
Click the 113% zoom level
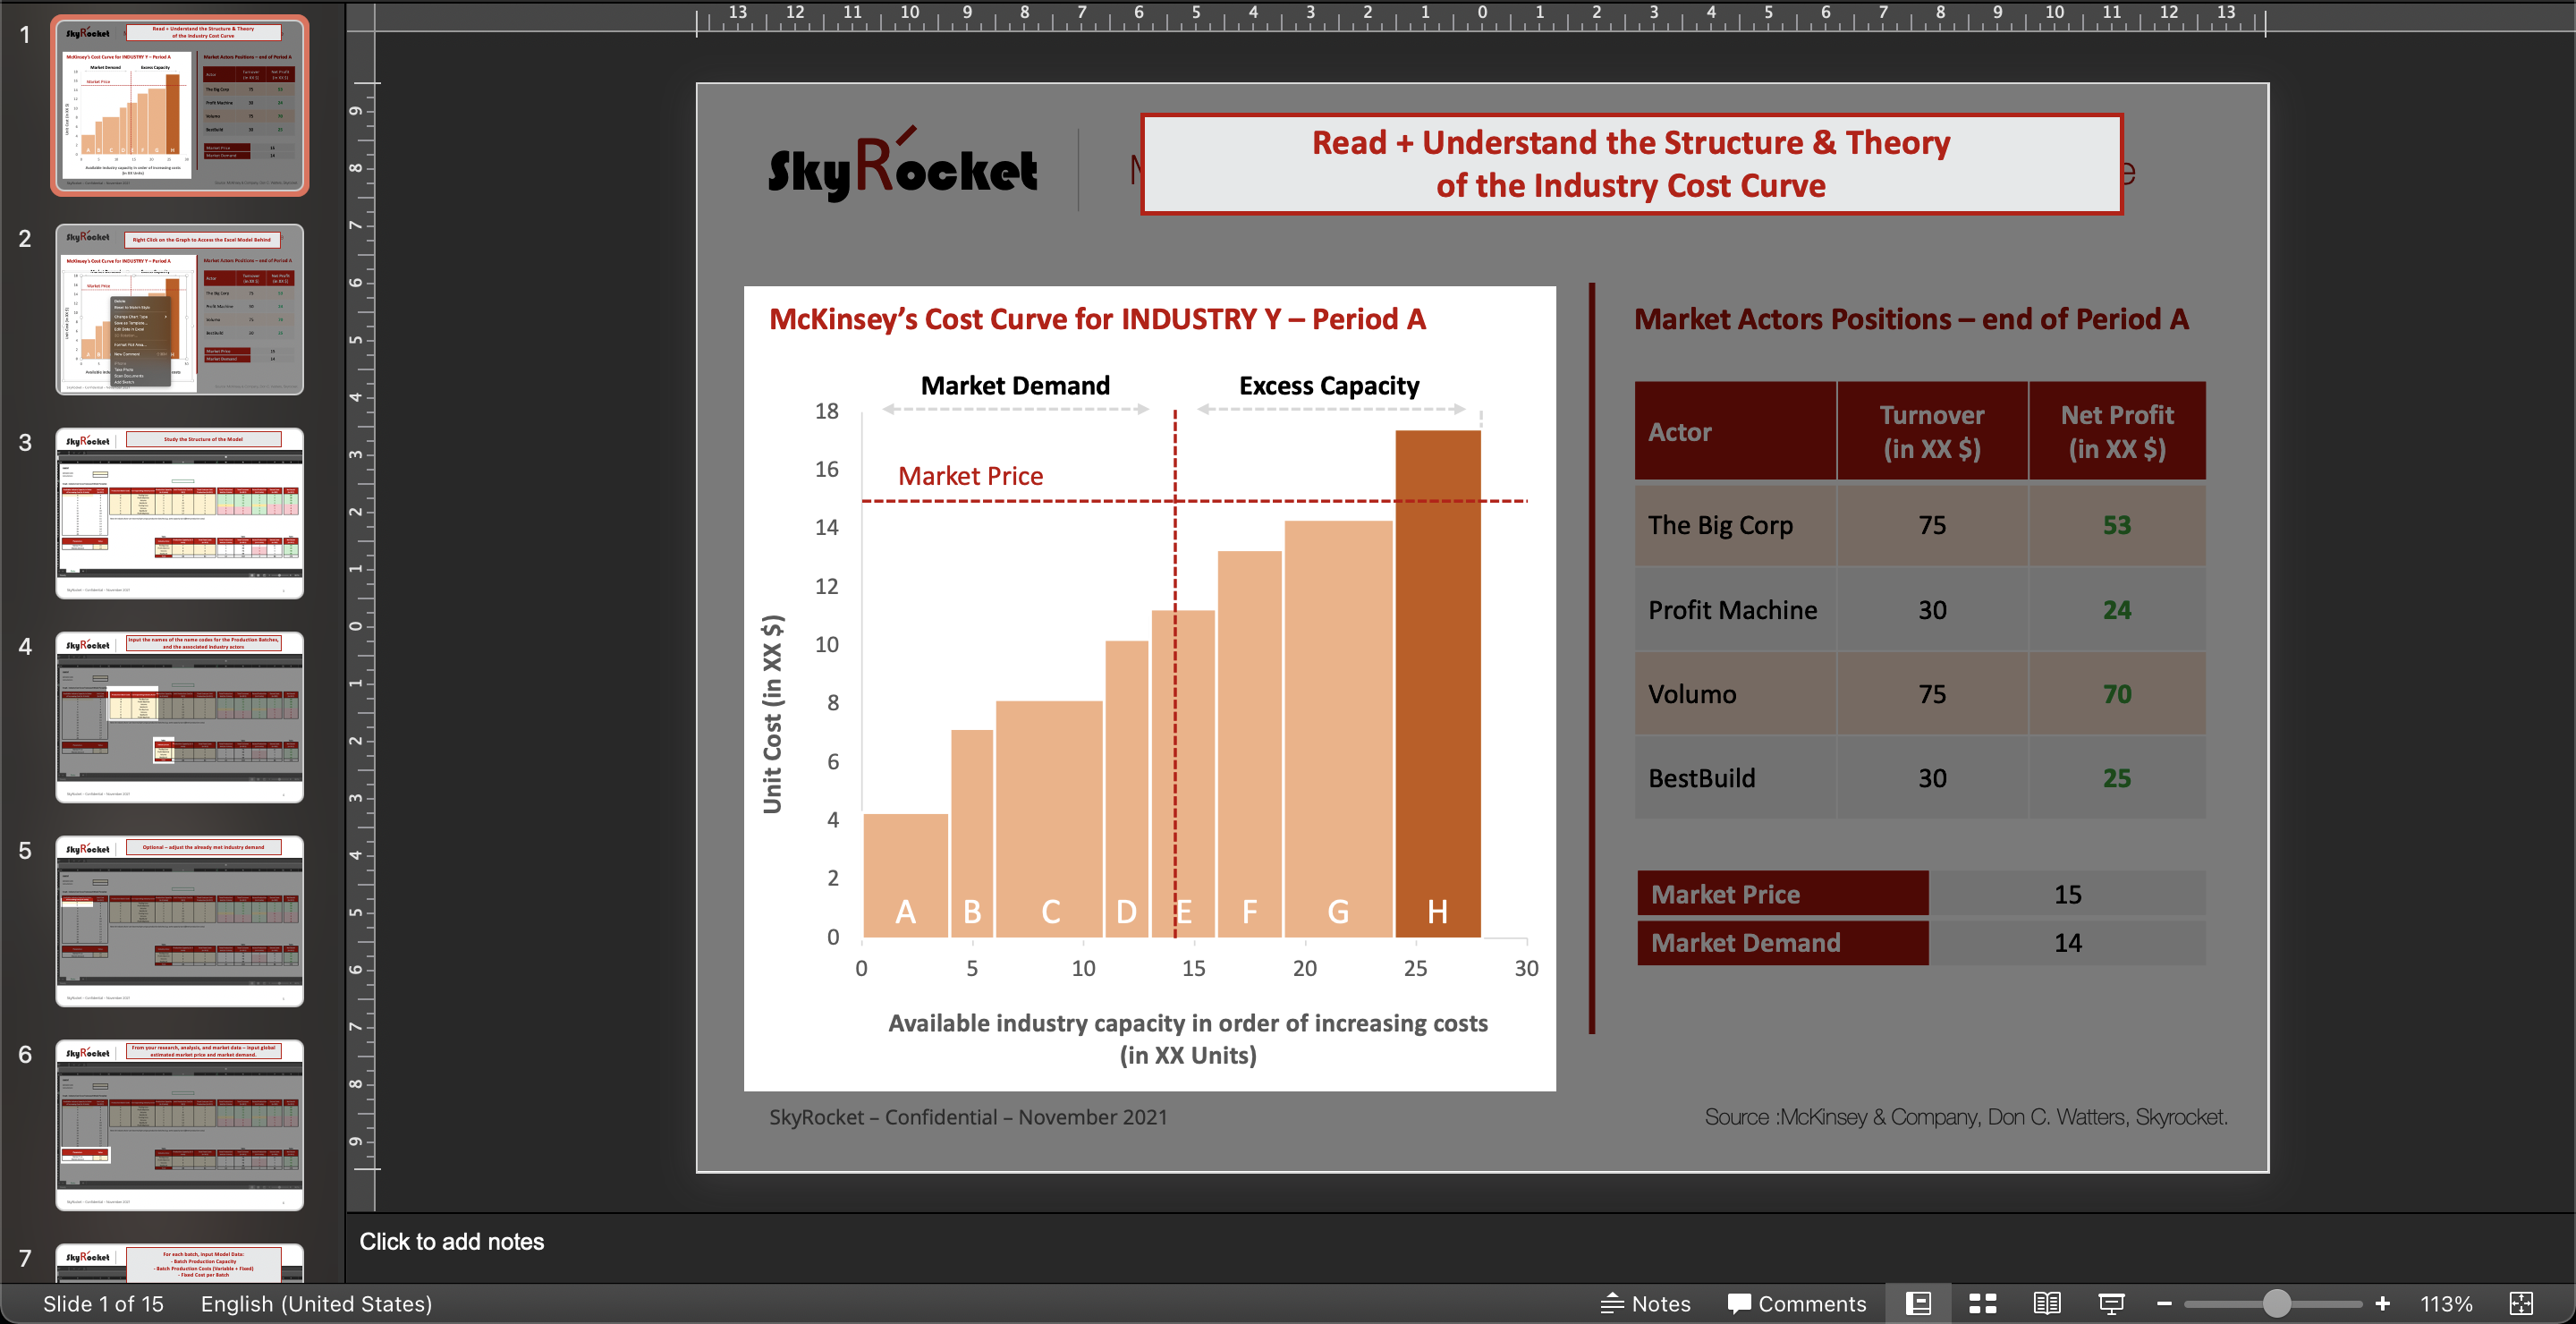tap(2445, 1303)
